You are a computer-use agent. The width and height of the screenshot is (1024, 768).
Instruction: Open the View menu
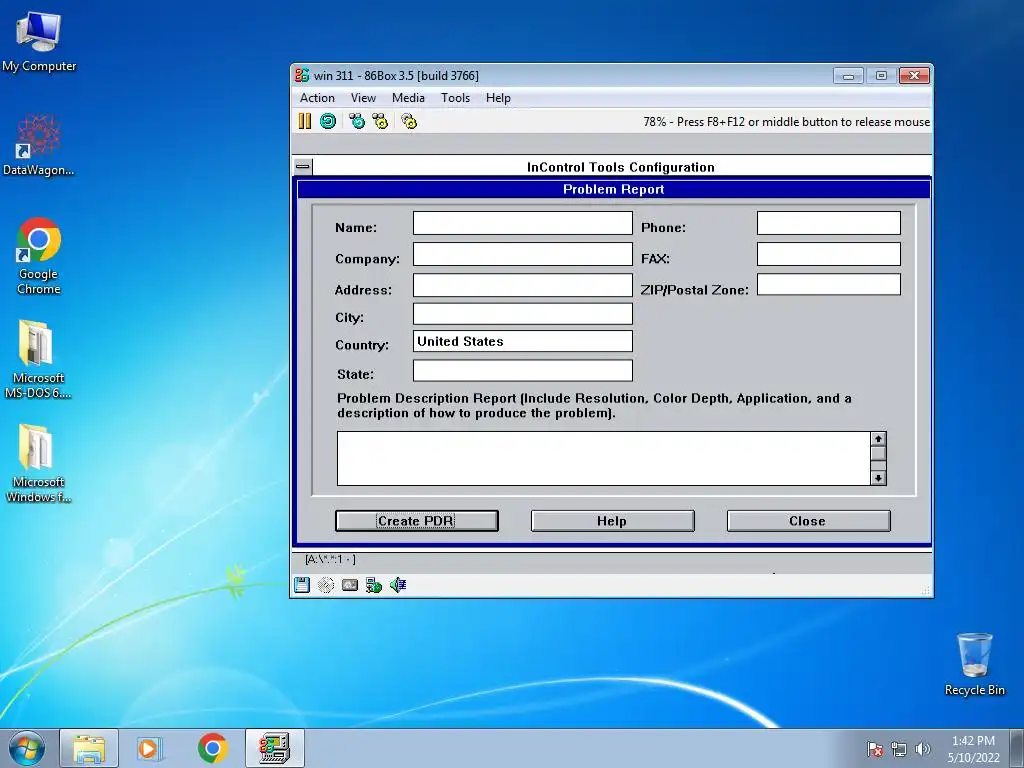pyautogui.click(x=363, y=97)
